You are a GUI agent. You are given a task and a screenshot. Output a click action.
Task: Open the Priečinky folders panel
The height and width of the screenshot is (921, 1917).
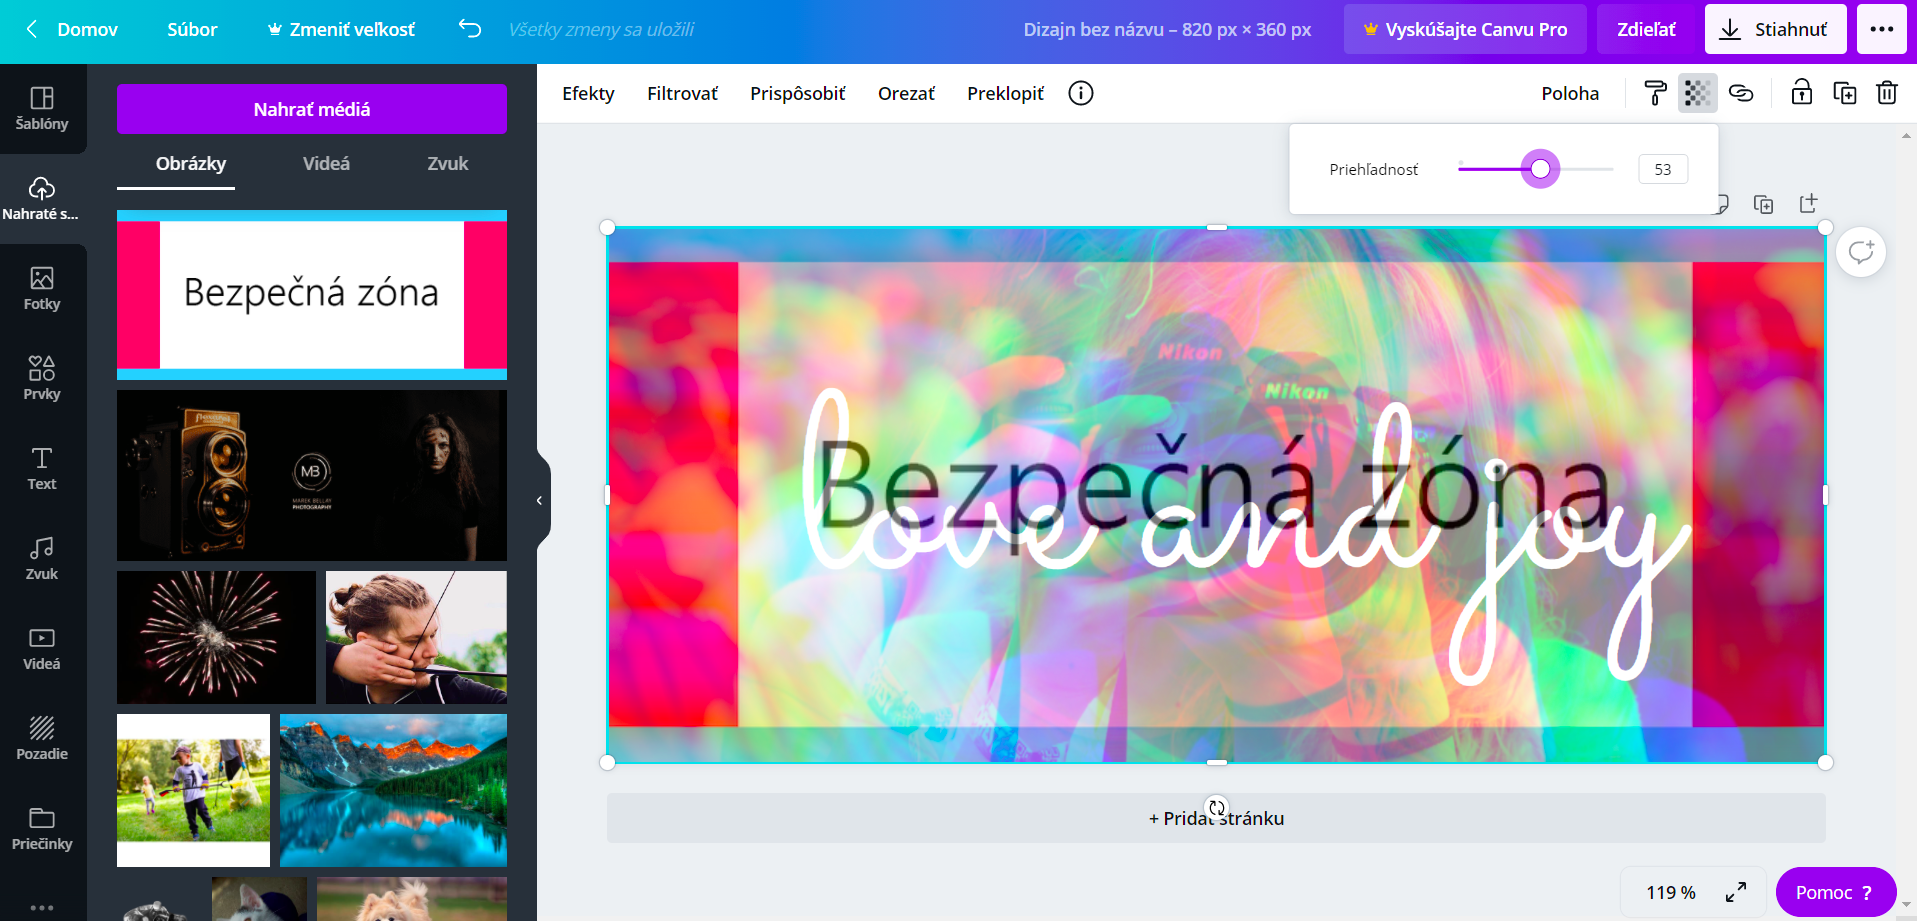click(x=42, y=829)
